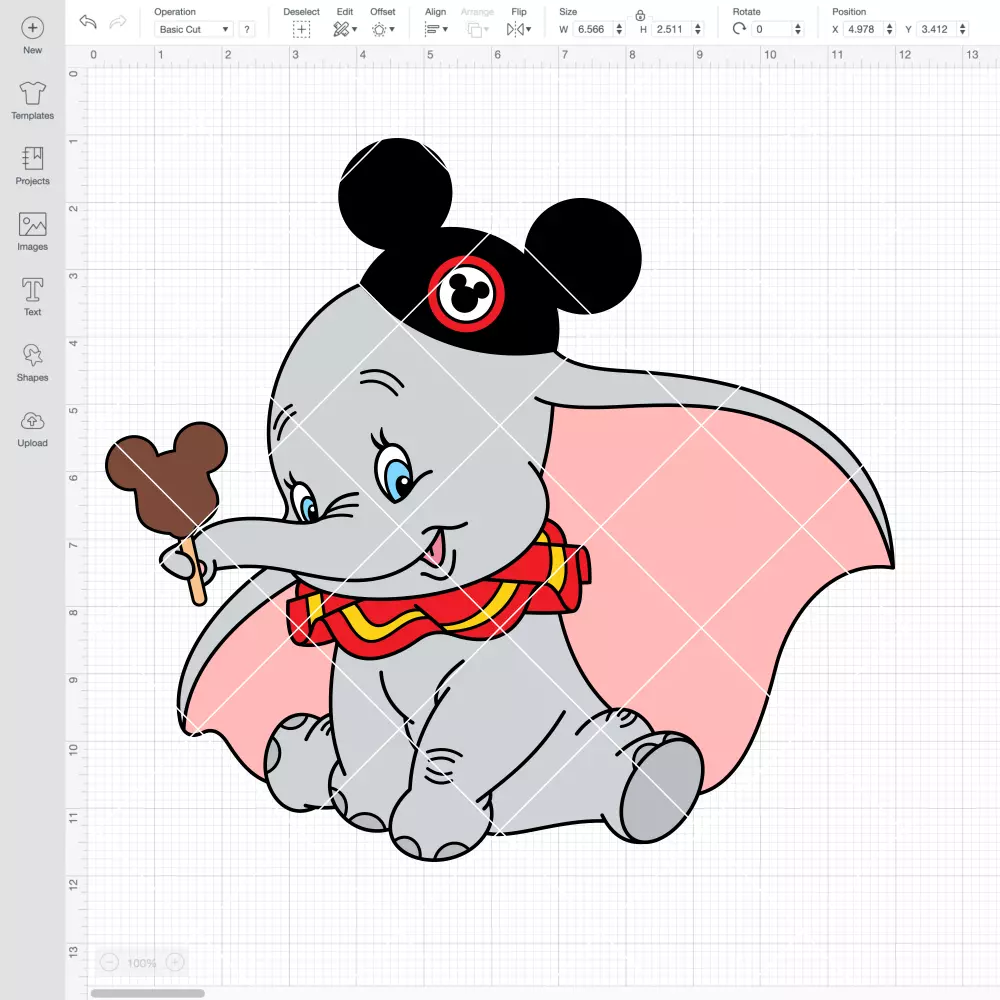Redo the last action
Viewport: 1000px width, 1000px height.
118,22
